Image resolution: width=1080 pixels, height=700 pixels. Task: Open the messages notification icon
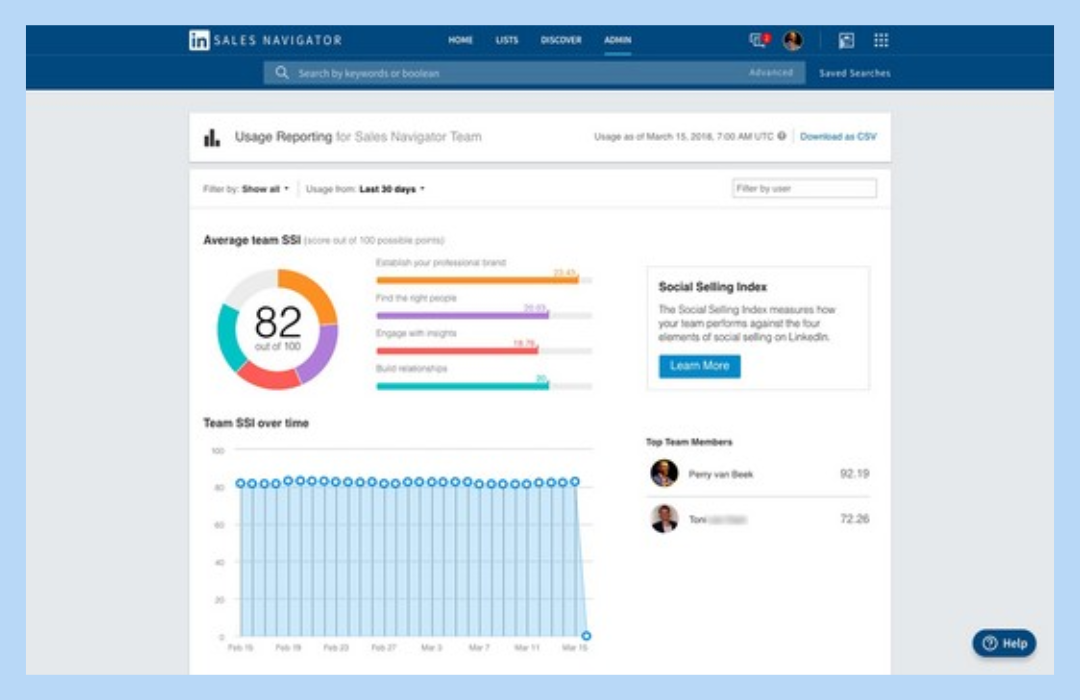coord(759,40)
